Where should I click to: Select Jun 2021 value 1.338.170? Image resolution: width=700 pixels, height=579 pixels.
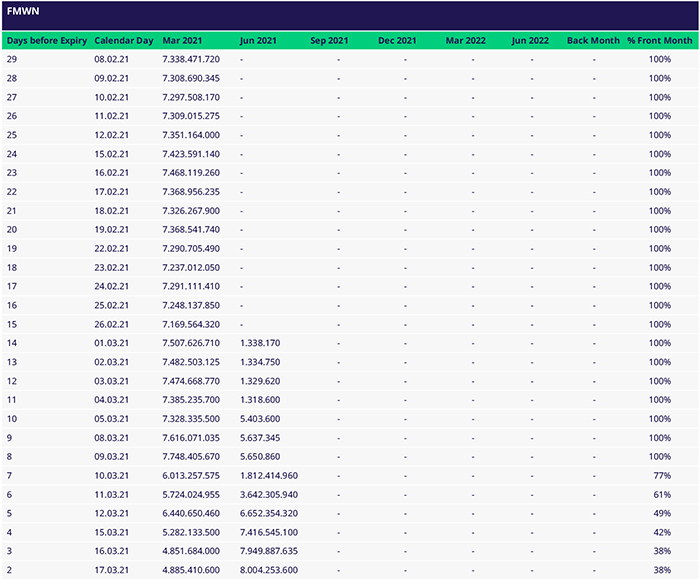[260, 343]
